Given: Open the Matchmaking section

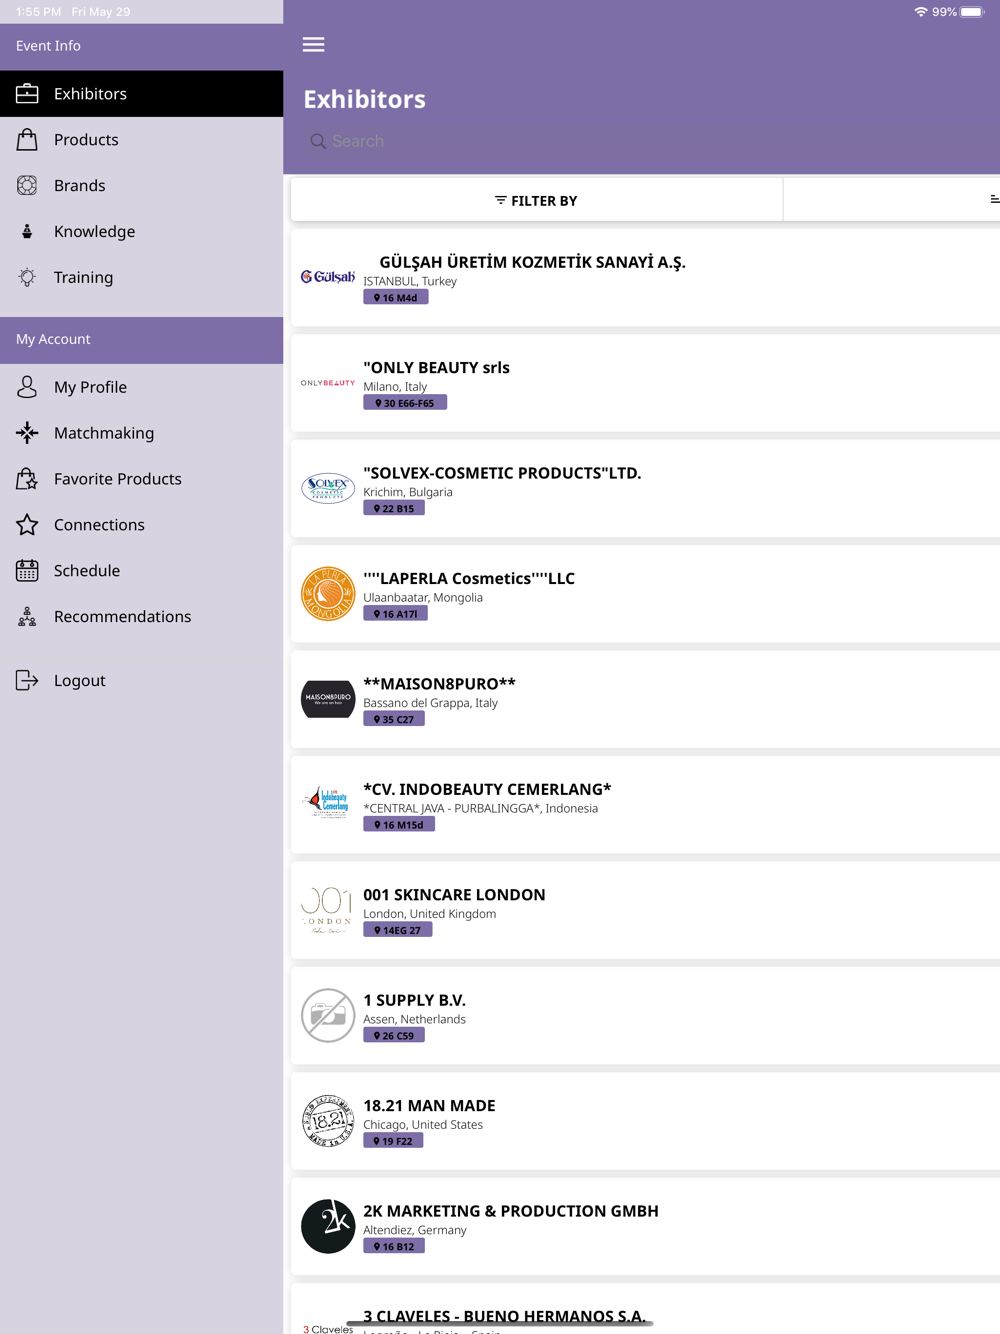Looking at the screenshot, I should pos(142,433).
